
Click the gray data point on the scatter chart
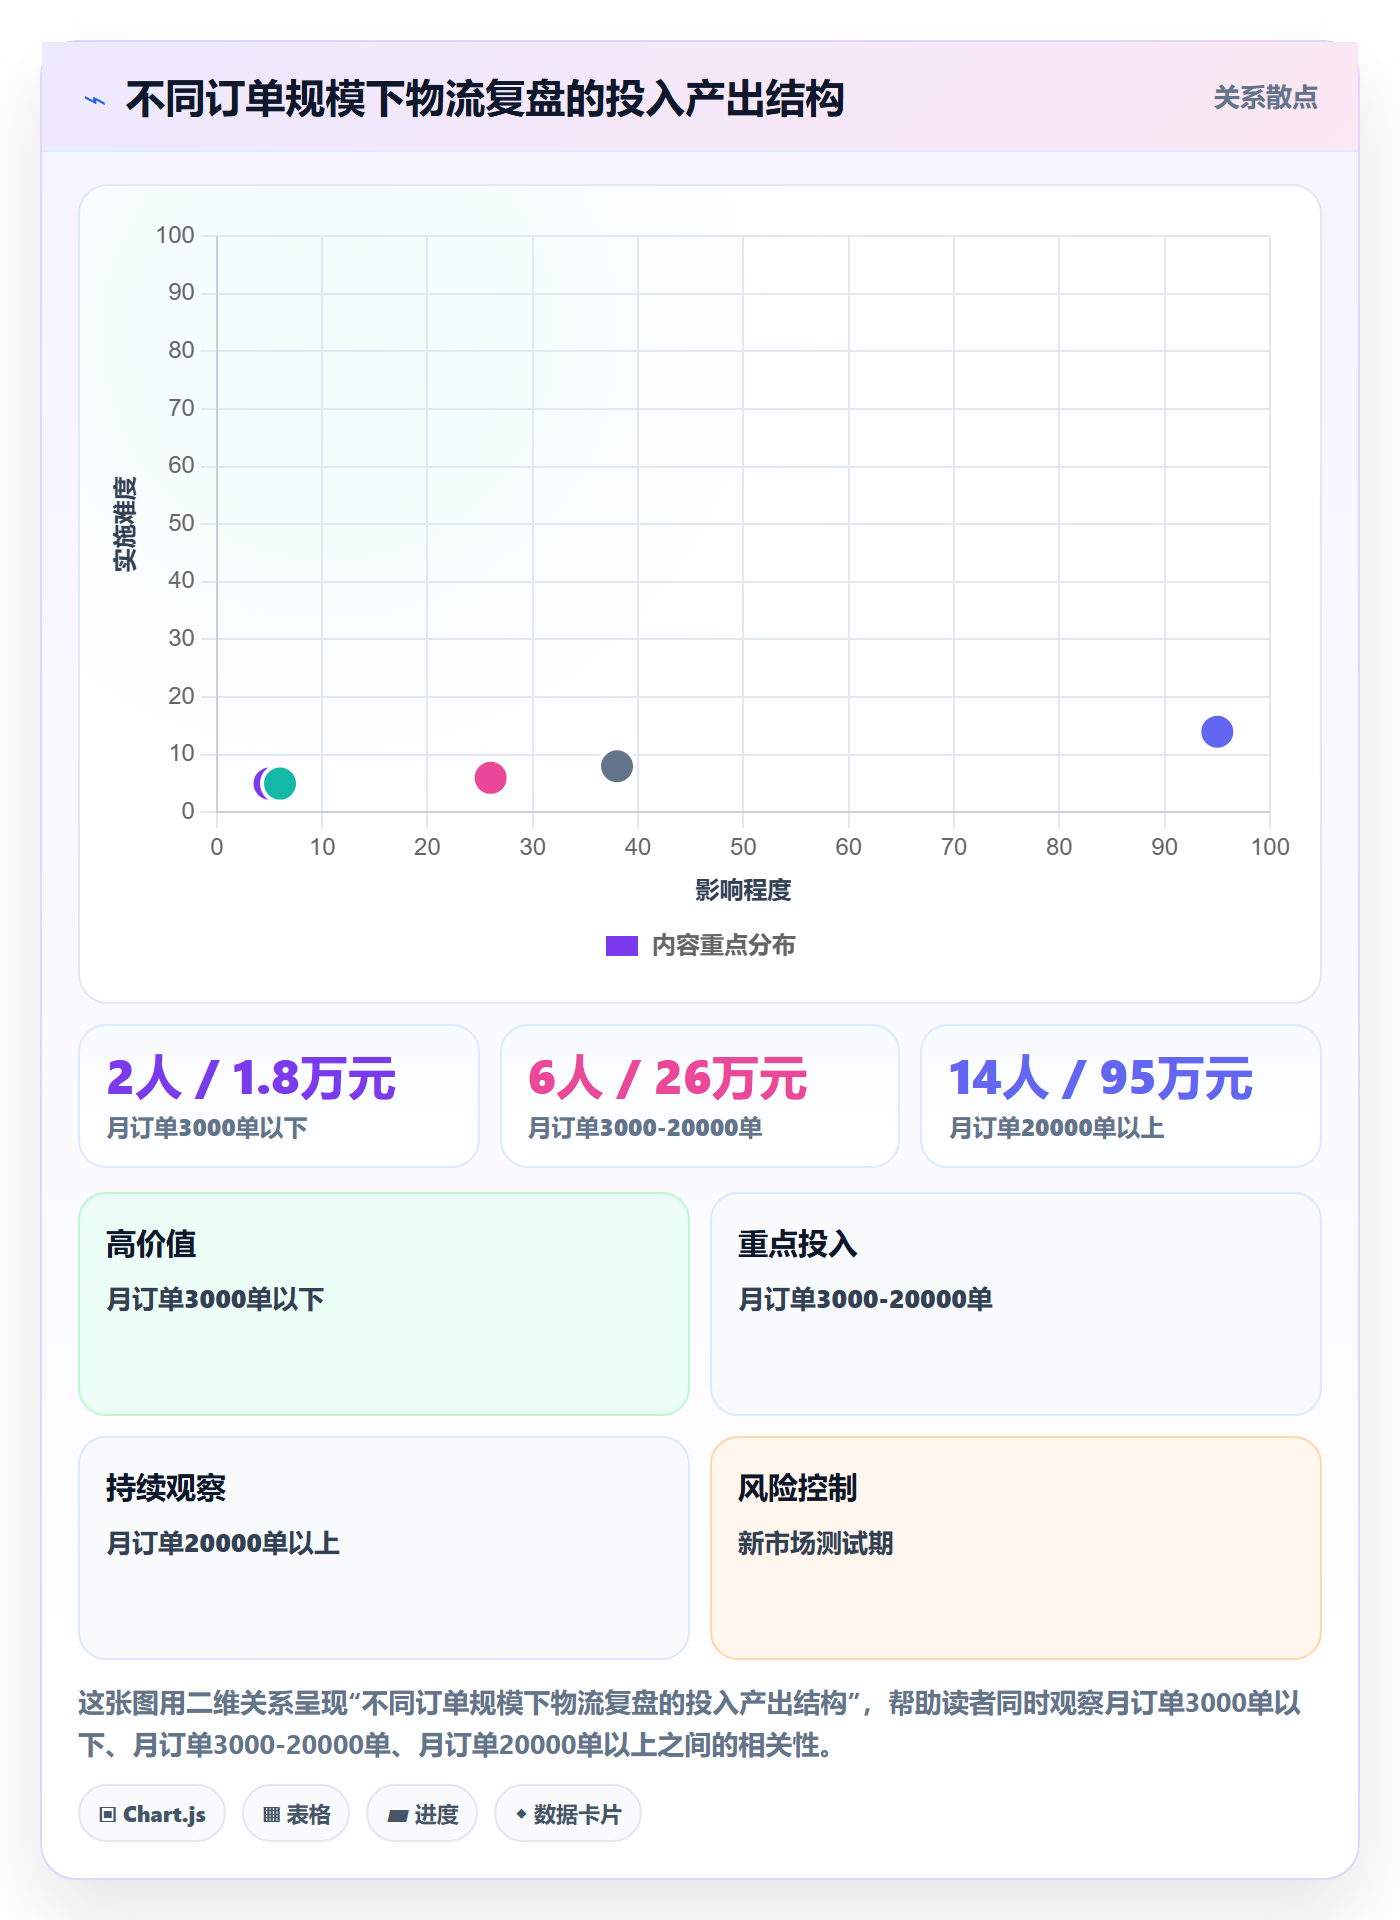coord(617,766)
